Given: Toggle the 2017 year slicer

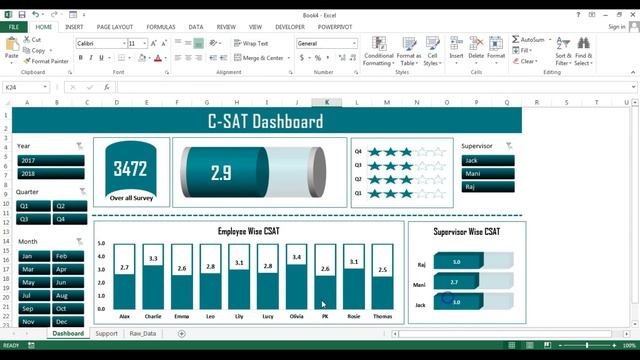Looking at the screenshot, I should pos(51,160).
